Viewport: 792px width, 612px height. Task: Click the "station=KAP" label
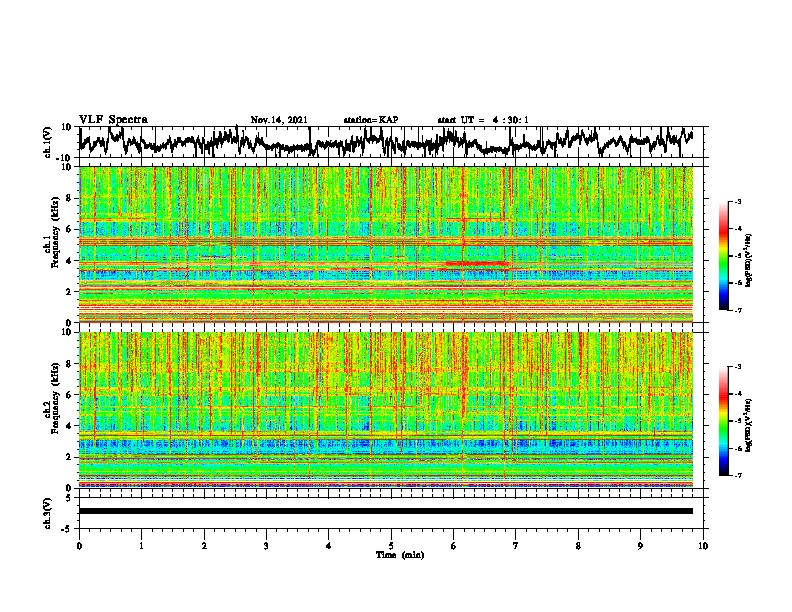[x=371, y=120]
